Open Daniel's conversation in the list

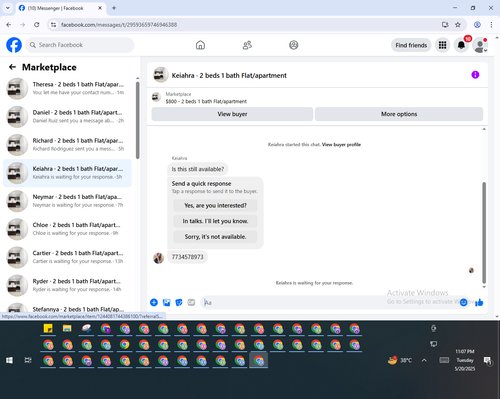click(x=67, y=117)
